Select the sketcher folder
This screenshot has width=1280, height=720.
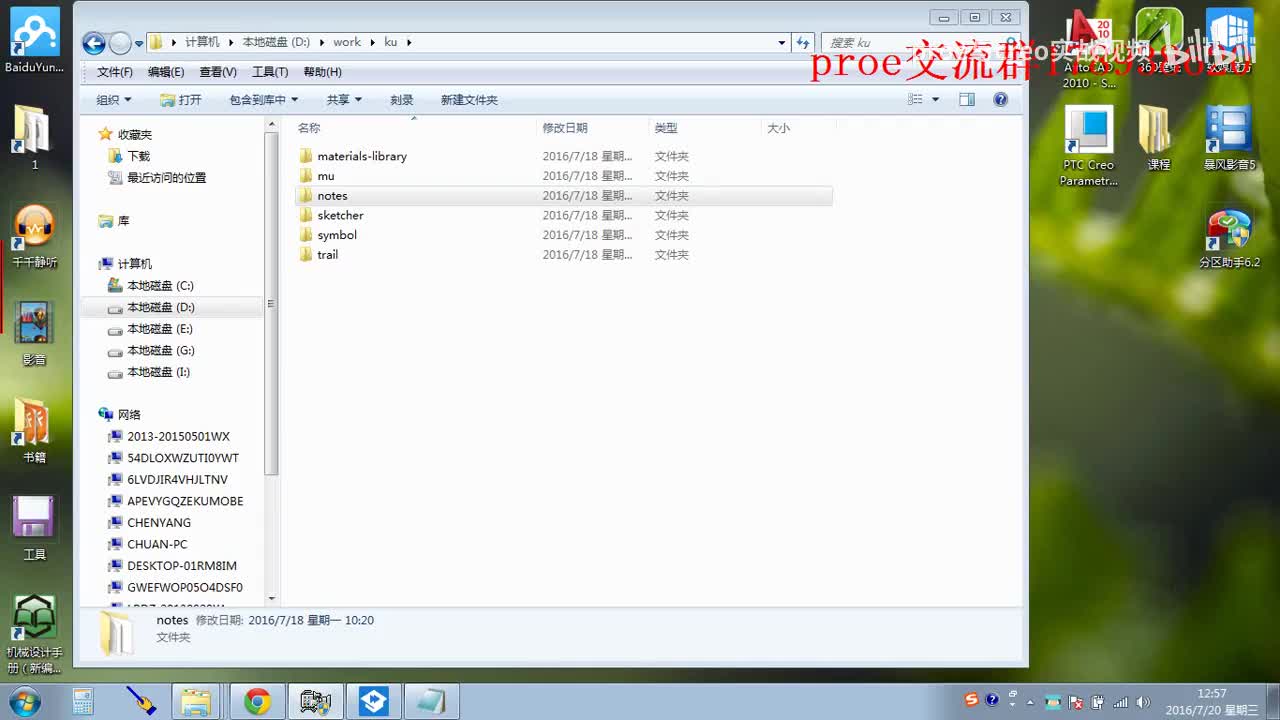(340, 215)
